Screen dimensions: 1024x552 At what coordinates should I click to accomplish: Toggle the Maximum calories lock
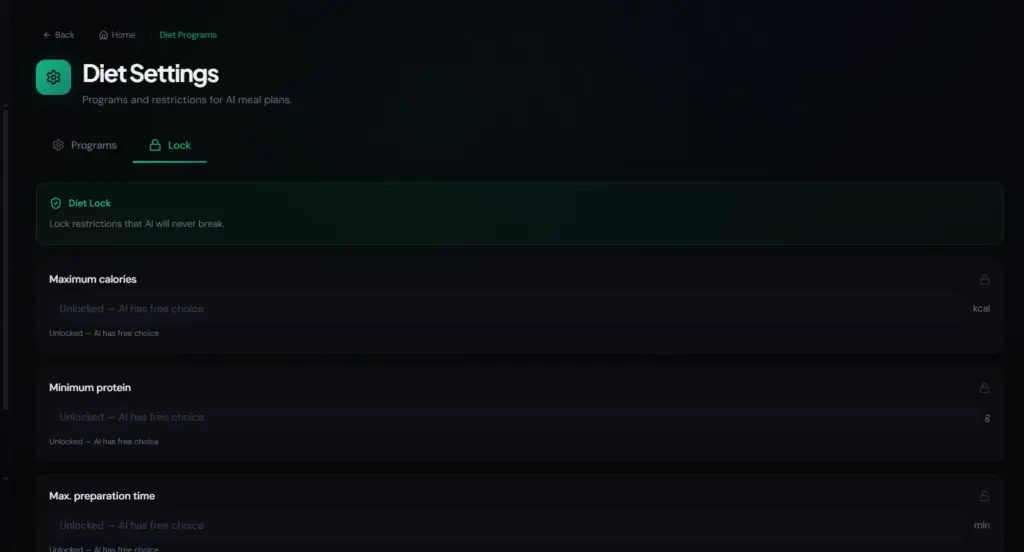tap(984, 279)
